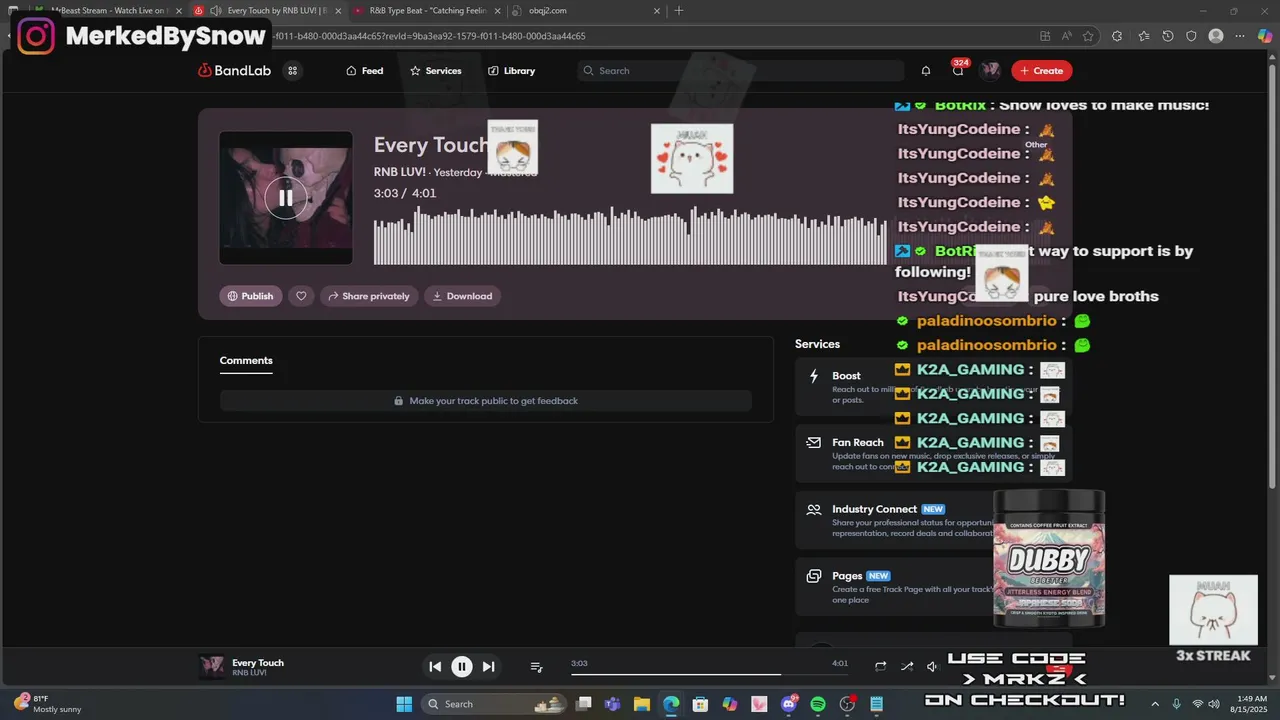The width and height of the screenshot is (1280, 720).
Task: Select the Comments tab
Action: (x=246, y=361)
